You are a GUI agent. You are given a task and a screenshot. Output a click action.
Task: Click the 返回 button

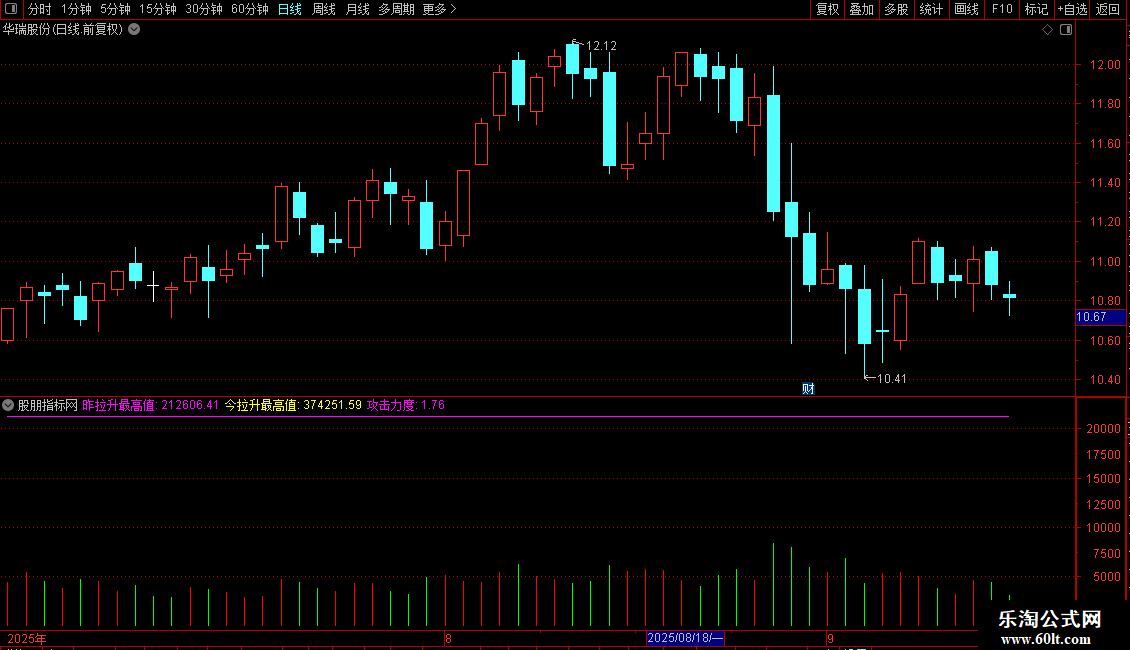1108,9
